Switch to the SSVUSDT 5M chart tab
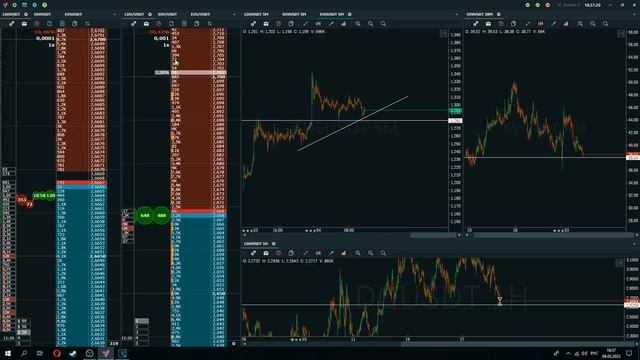The height and width of the screenshot is (360, 640). click(x=294, y=14)
